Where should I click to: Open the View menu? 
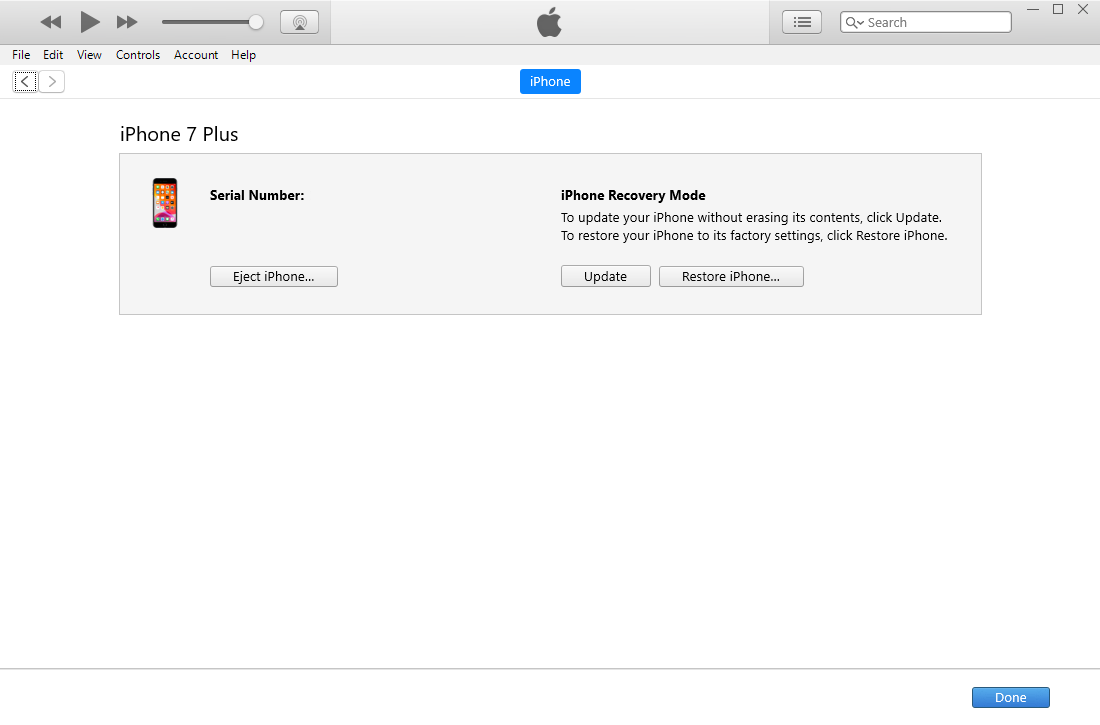pyautogui.click(x=89, y=55)
